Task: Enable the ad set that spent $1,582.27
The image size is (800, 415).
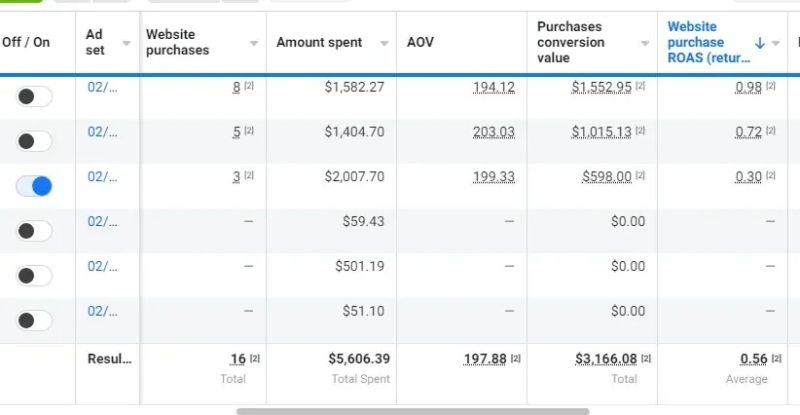Action: point(35,96)
